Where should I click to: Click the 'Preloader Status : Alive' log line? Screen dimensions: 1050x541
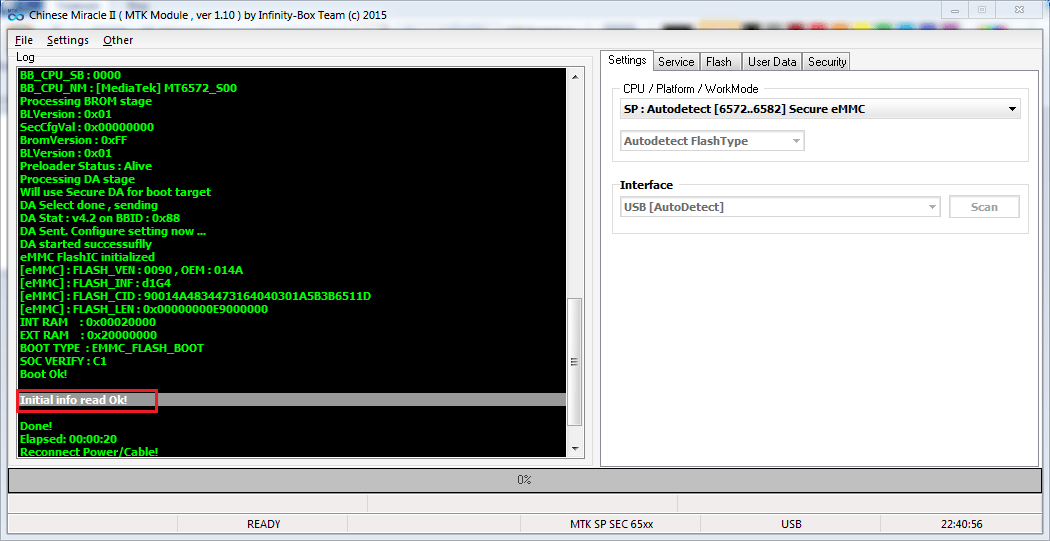click(x=86, y=166)
